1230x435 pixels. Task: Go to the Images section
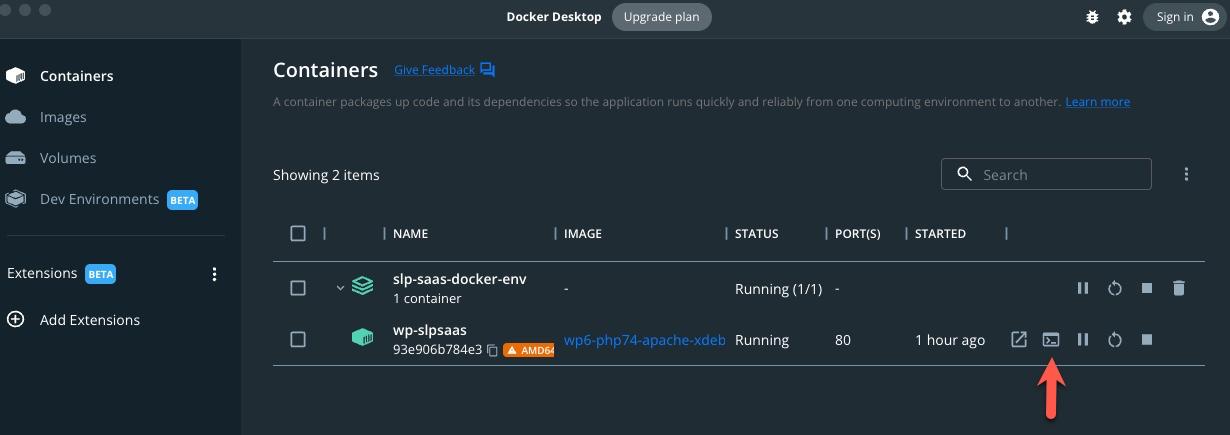[x=63, y=117]
